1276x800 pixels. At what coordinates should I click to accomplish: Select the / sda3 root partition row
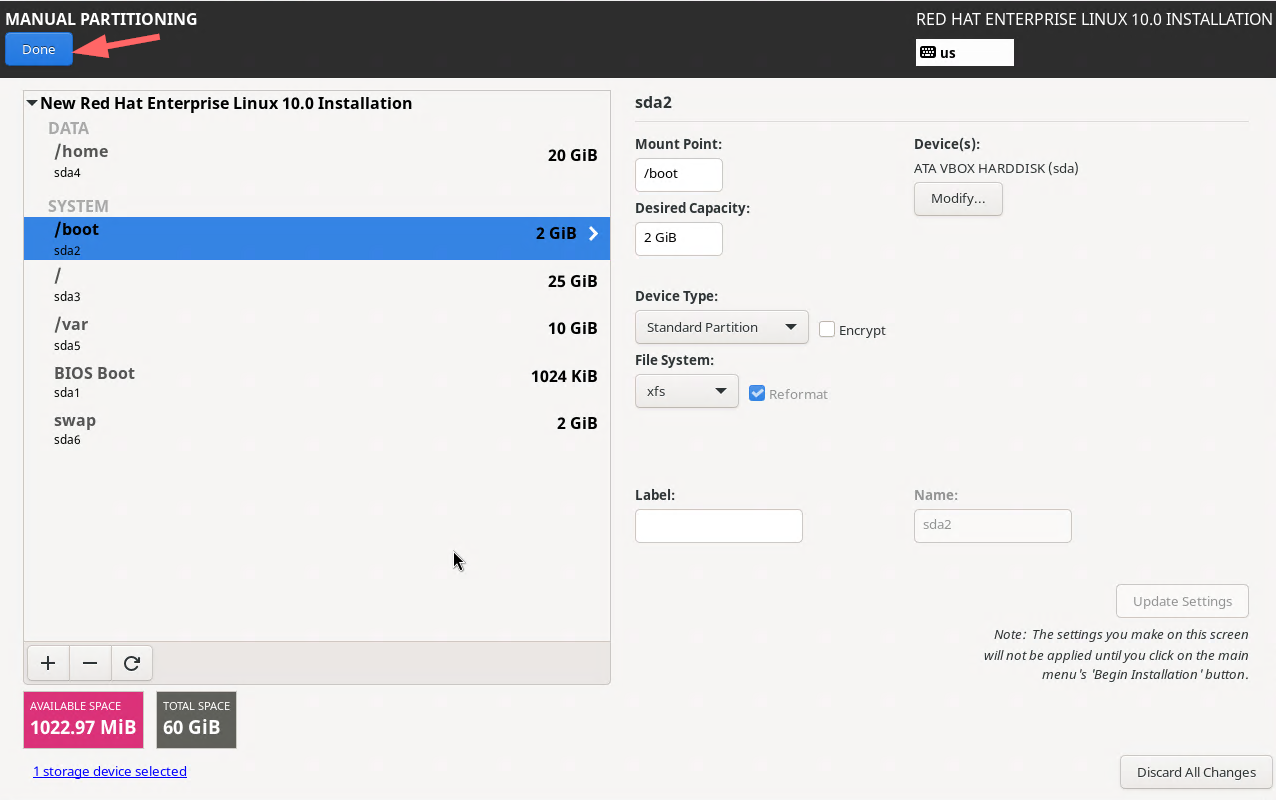coord(317,287)
